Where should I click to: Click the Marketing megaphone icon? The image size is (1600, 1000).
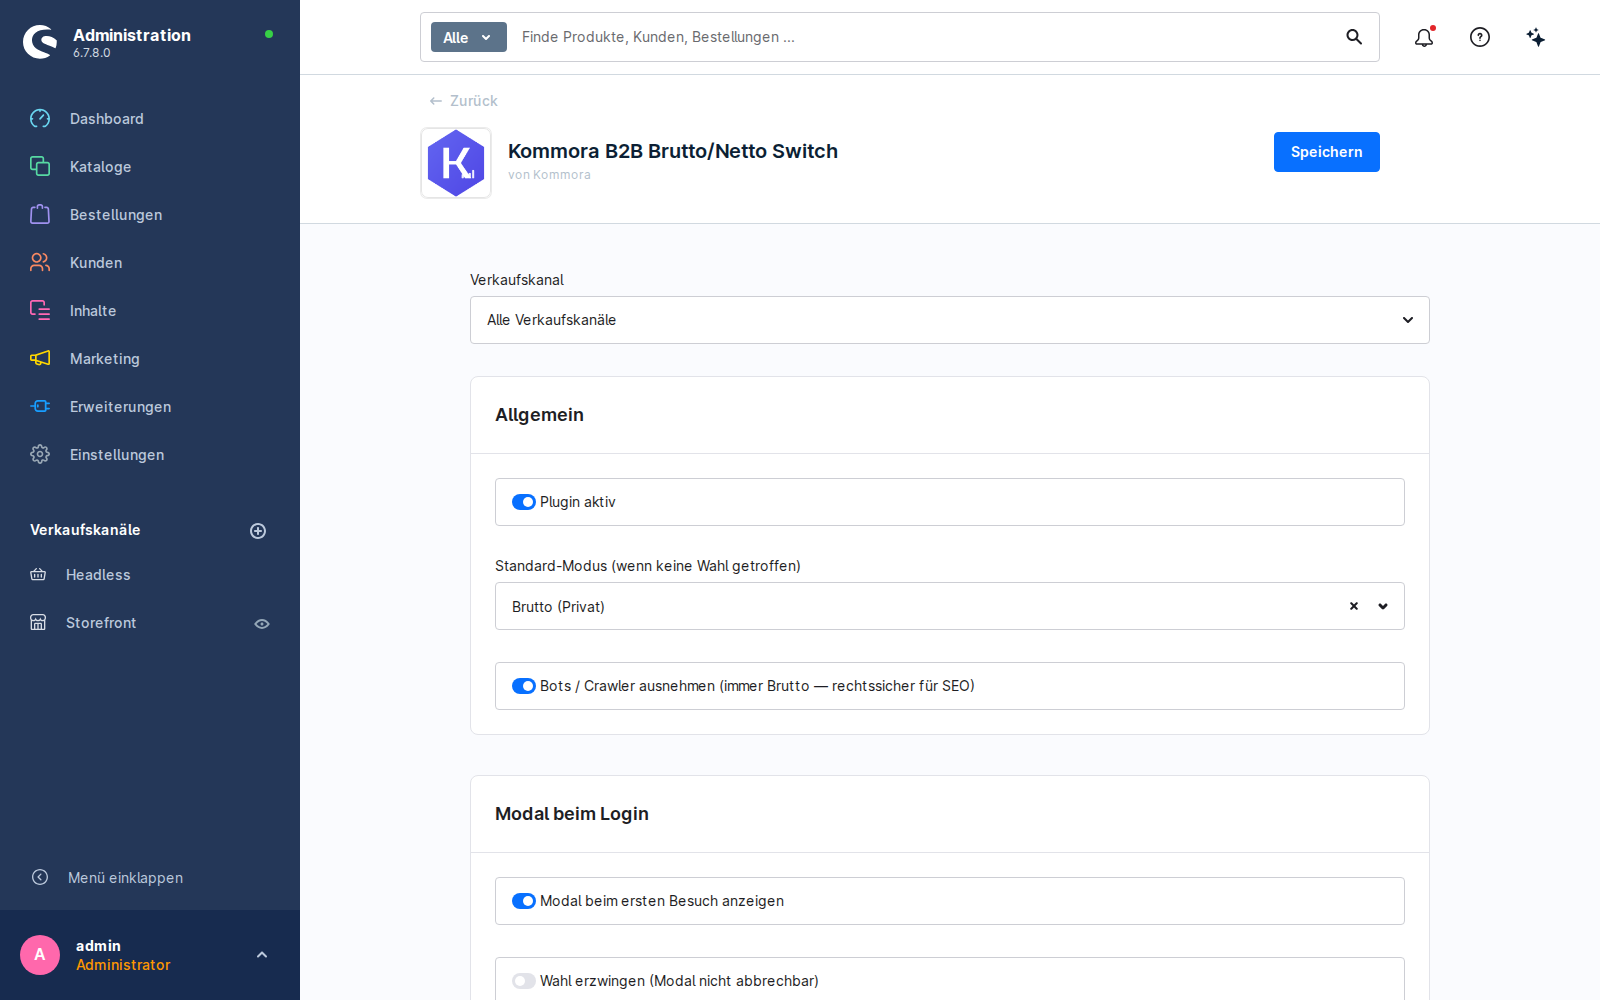pyautogui.click(x=40, y=359)
